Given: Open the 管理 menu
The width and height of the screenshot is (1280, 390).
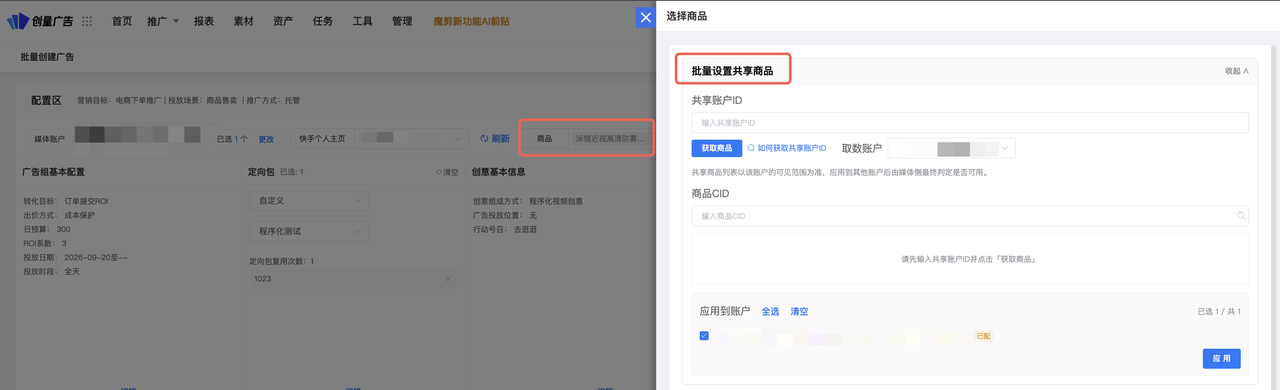Looking at the screenshot, I should (402, 21).
